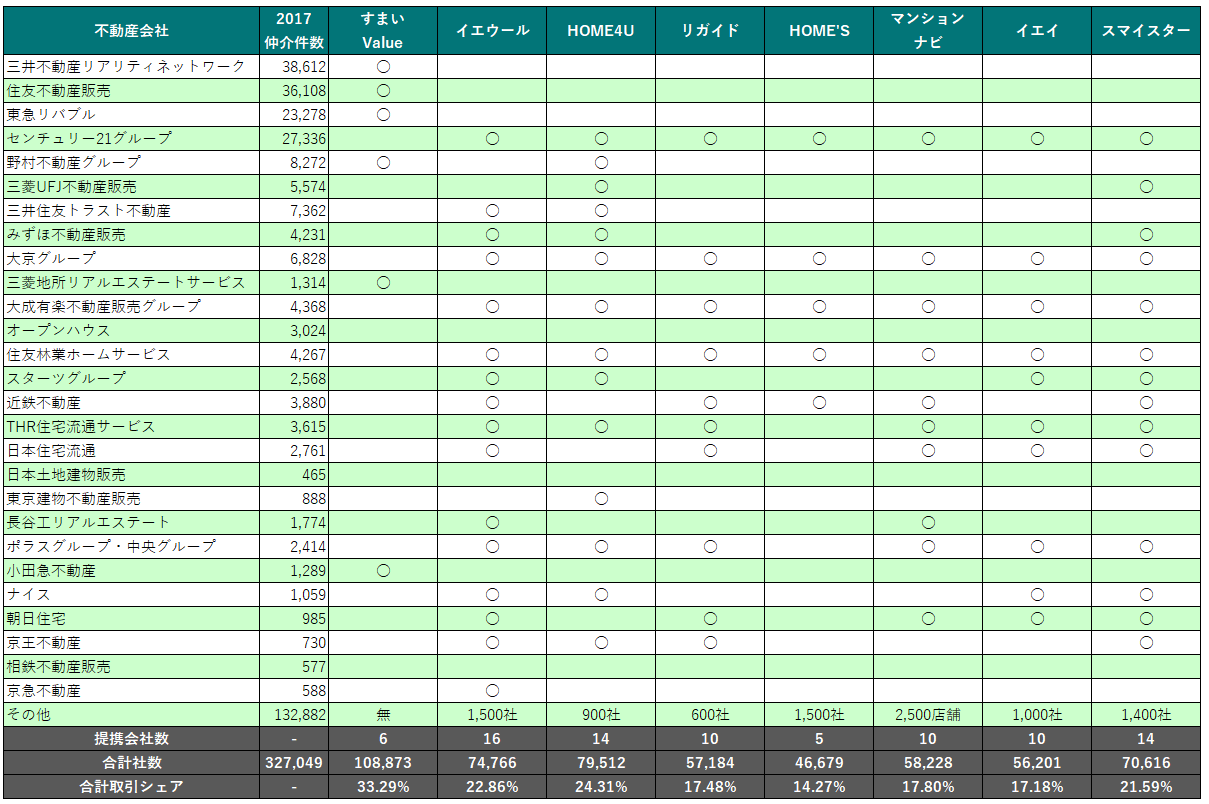
Task: Click the 21.59% share cell
Action: click(x=1145, y=787)
